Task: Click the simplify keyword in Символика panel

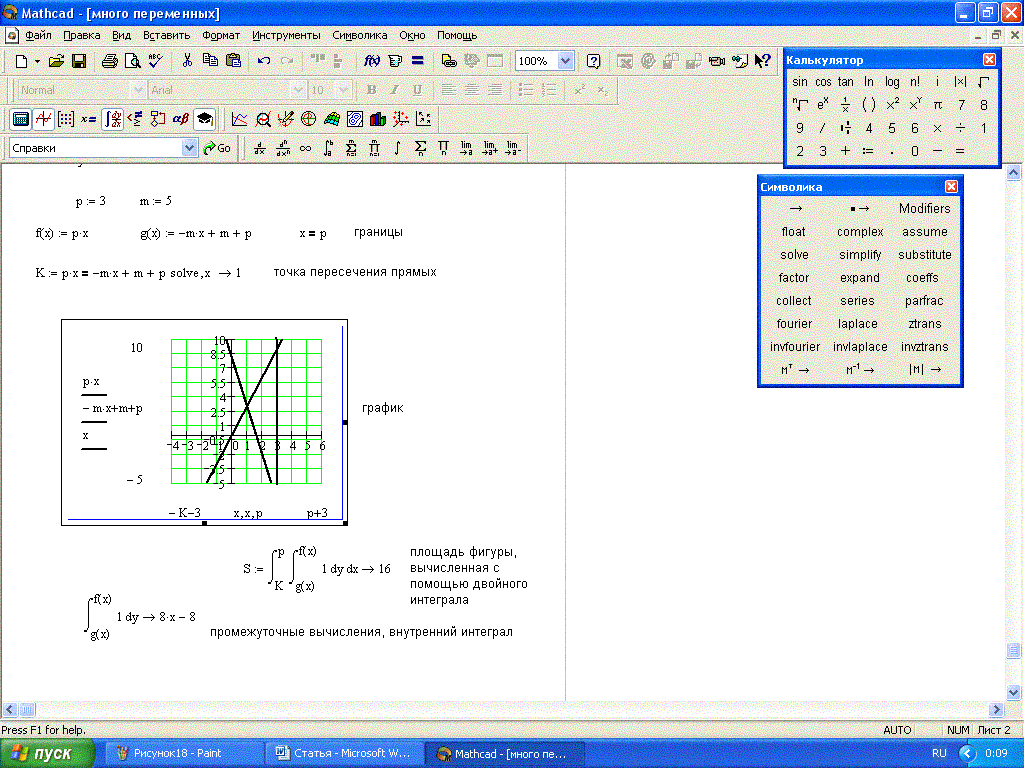Action: coord(860,255)
